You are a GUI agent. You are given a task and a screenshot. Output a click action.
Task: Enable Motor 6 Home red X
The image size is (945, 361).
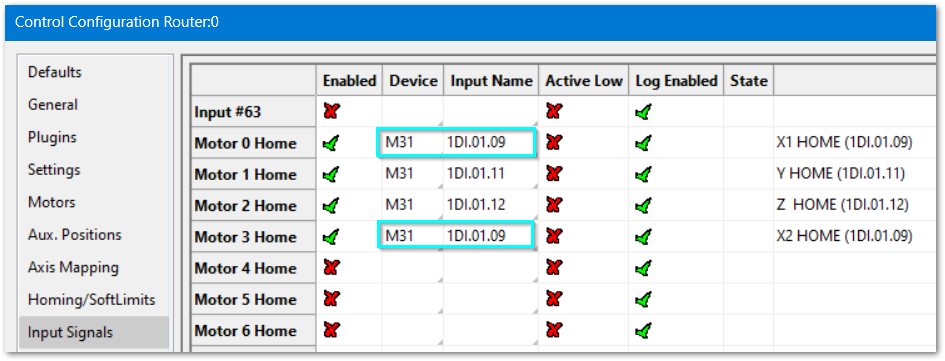330,331
